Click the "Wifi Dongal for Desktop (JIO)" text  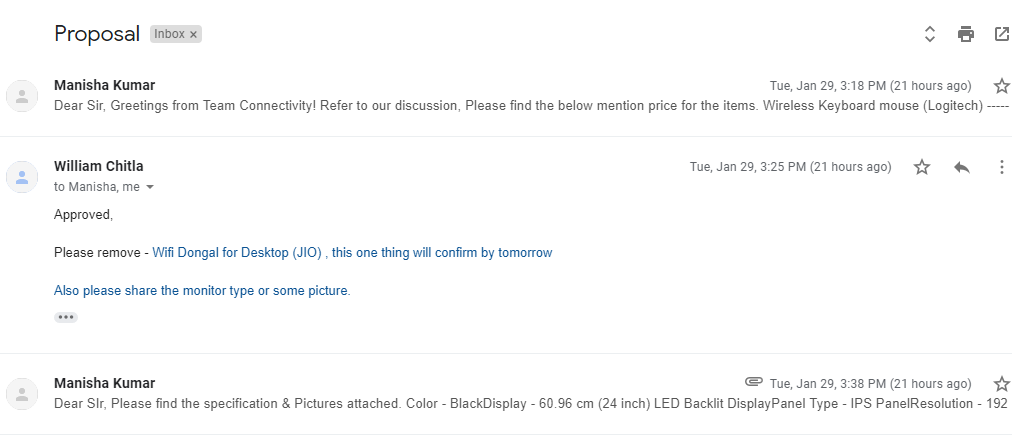pos(237,253)
